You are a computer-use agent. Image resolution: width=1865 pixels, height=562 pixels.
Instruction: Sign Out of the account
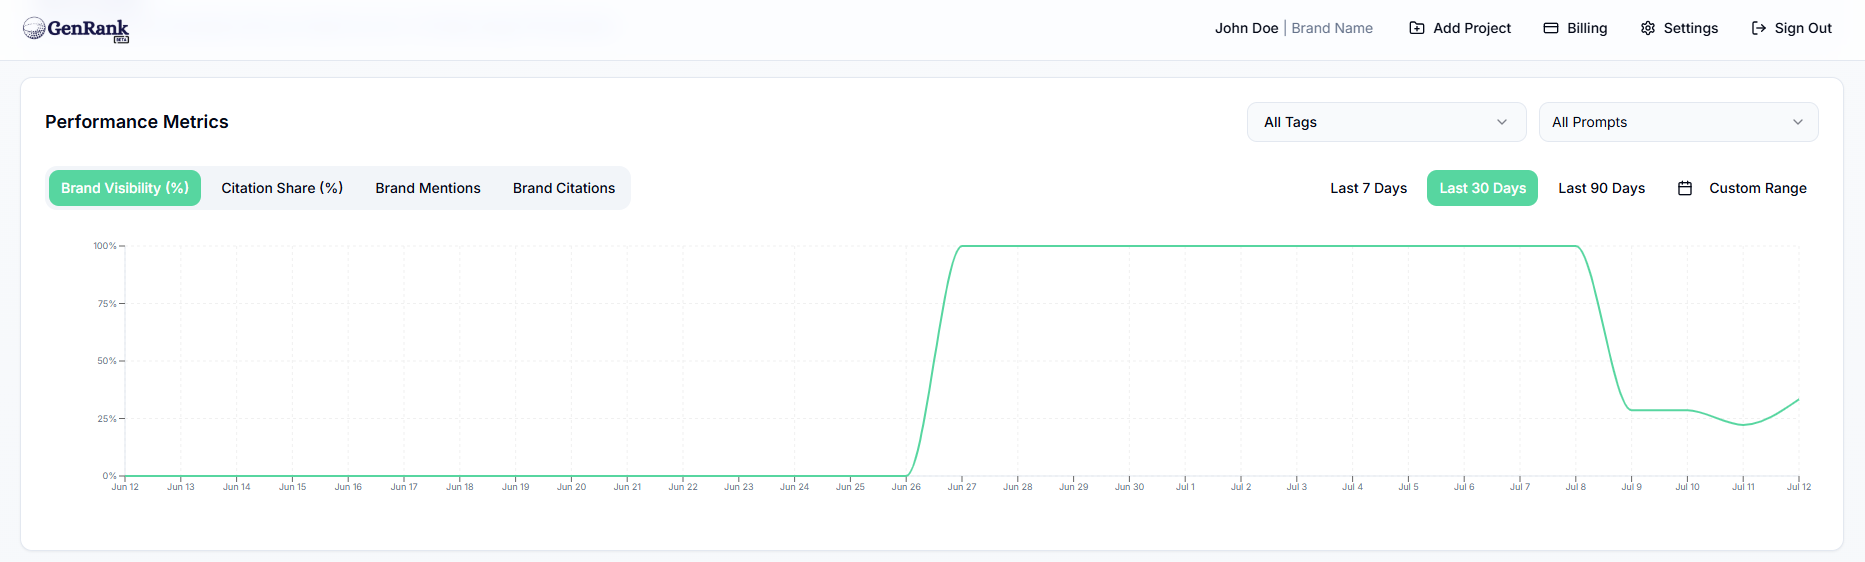click(1792, 28)
